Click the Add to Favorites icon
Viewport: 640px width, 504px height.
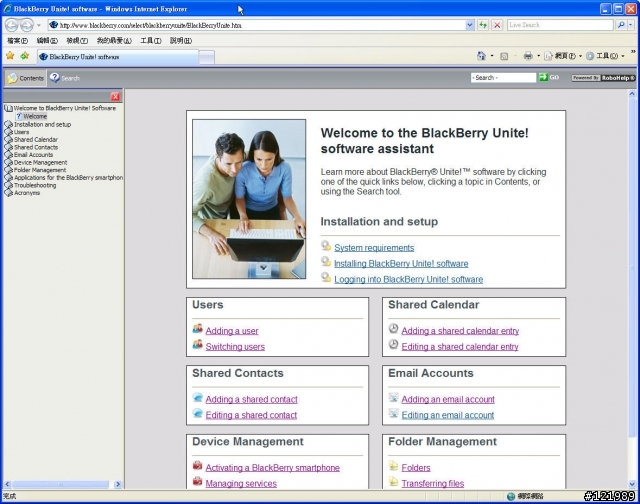coord(25,56)
